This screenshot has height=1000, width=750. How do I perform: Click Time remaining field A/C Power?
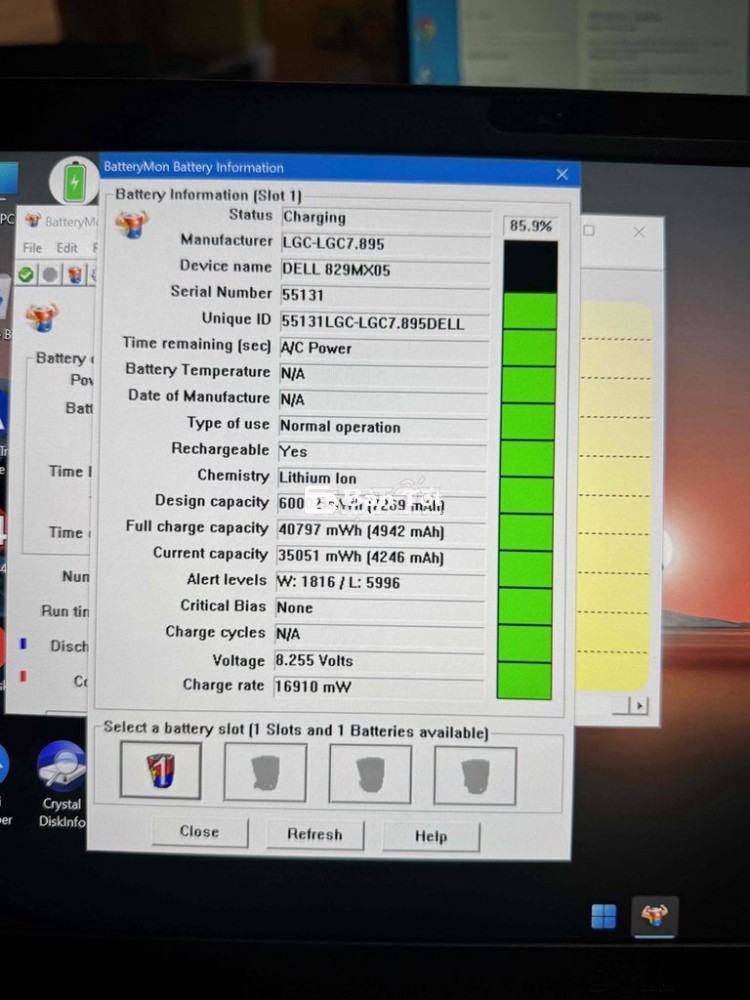pyautogui.click(x=384, y=348)
